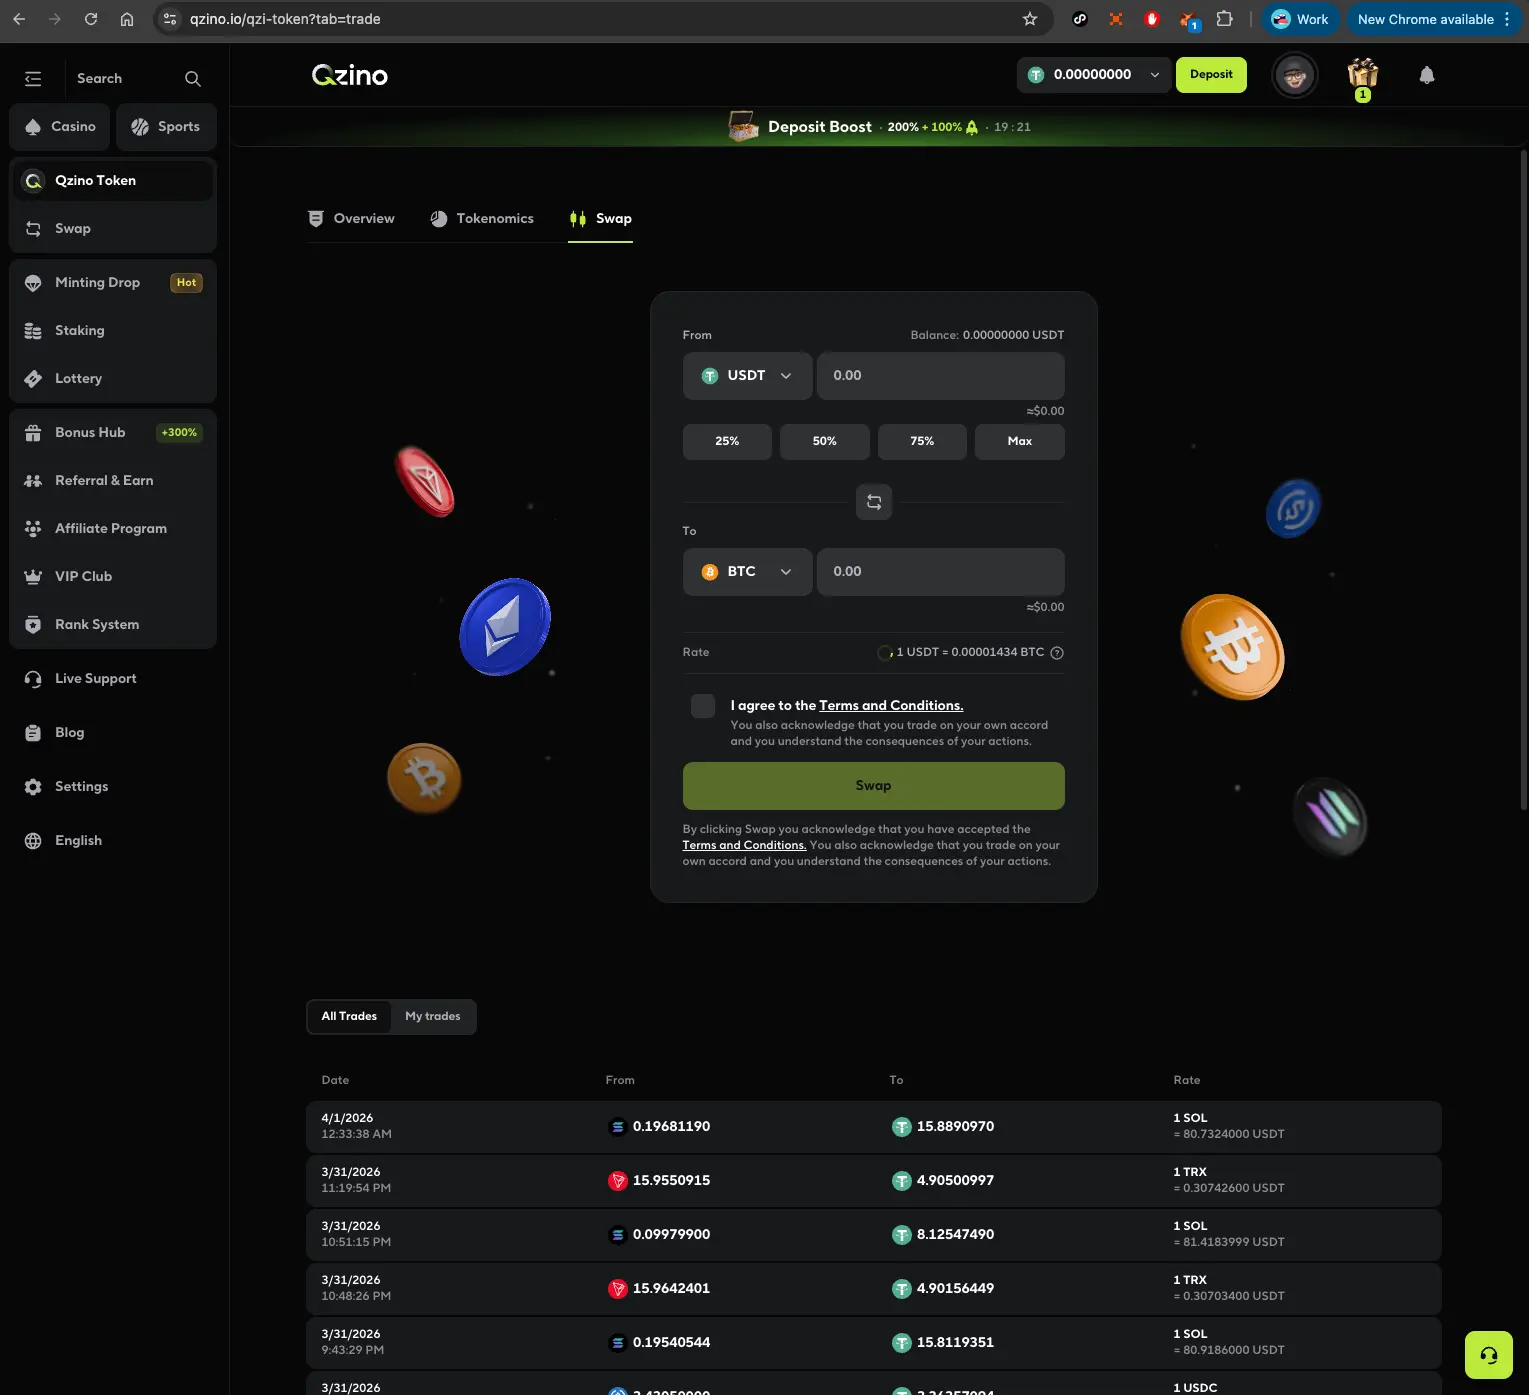The image size is (1529, 1395).
Task: Click the page vertical scrollbar
Action: pos(1523,480)
